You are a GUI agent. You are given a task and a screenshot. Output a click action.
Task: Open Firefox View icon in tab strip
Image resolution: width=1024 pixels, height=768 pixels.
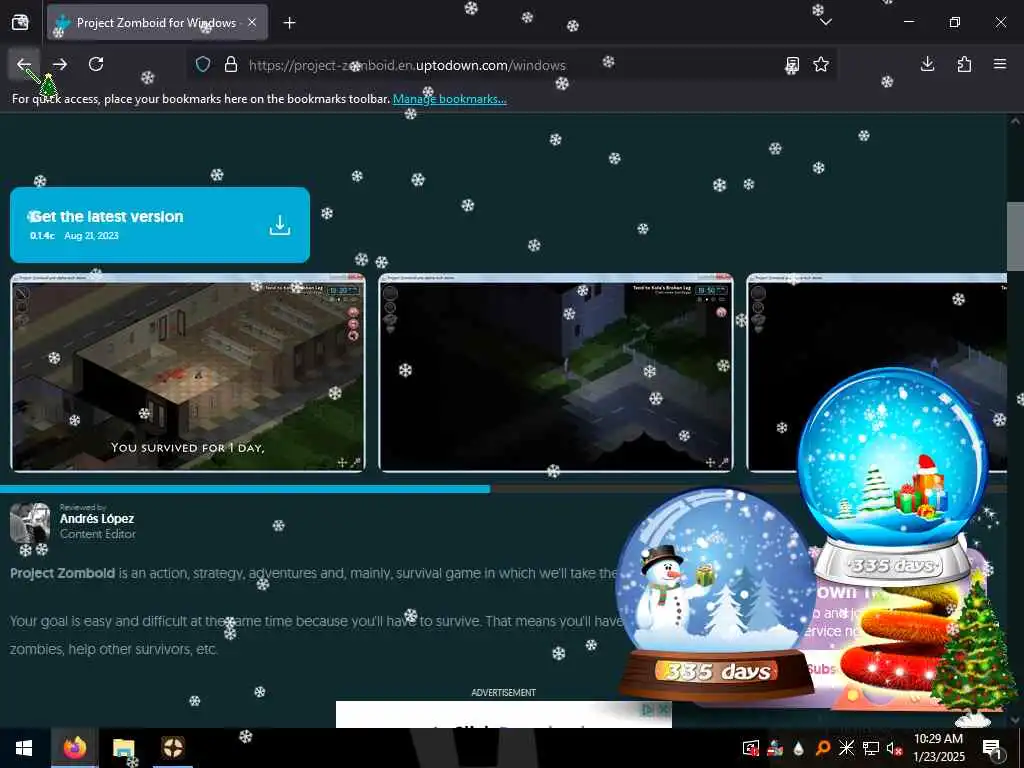[20, 22]
